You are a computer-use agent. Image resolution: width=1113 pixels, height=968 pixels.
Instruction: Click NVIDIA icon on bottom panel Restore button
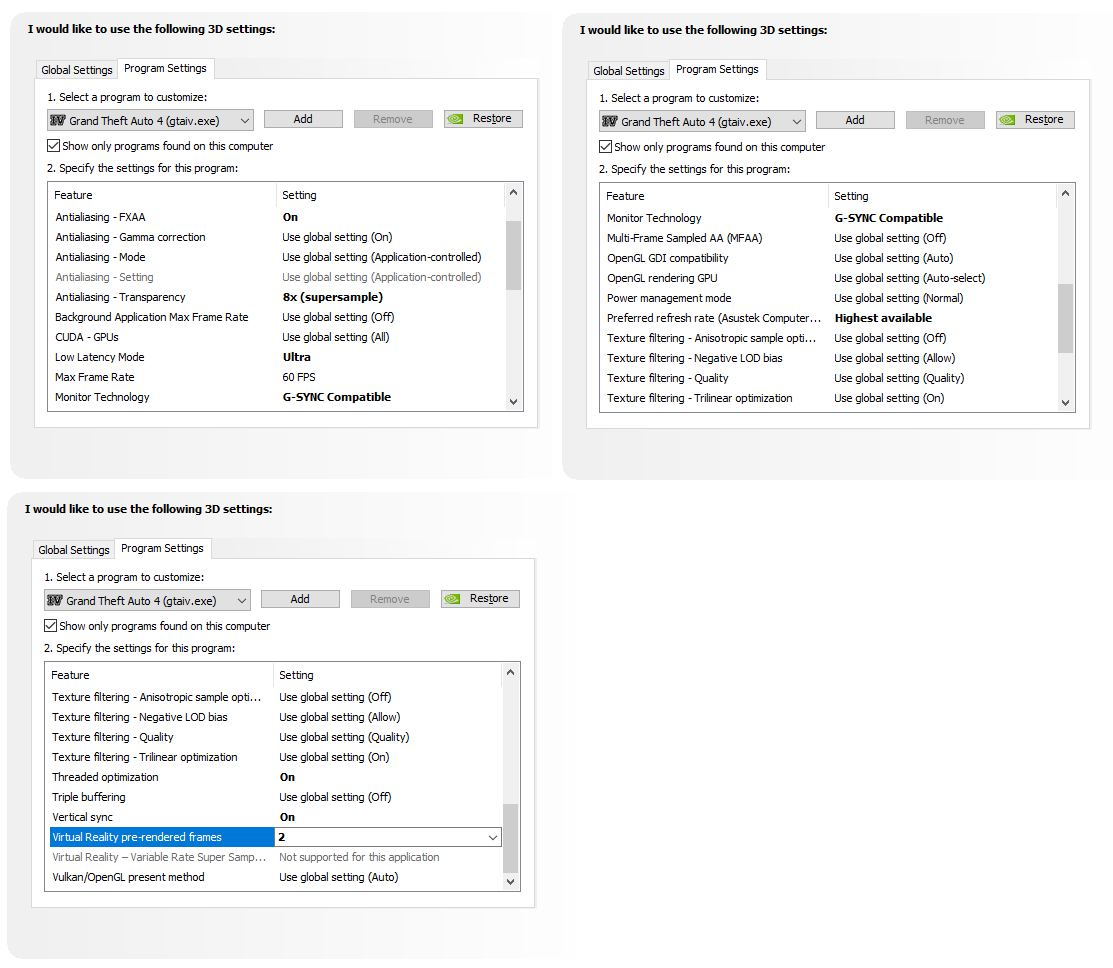(x=452, y=599)
